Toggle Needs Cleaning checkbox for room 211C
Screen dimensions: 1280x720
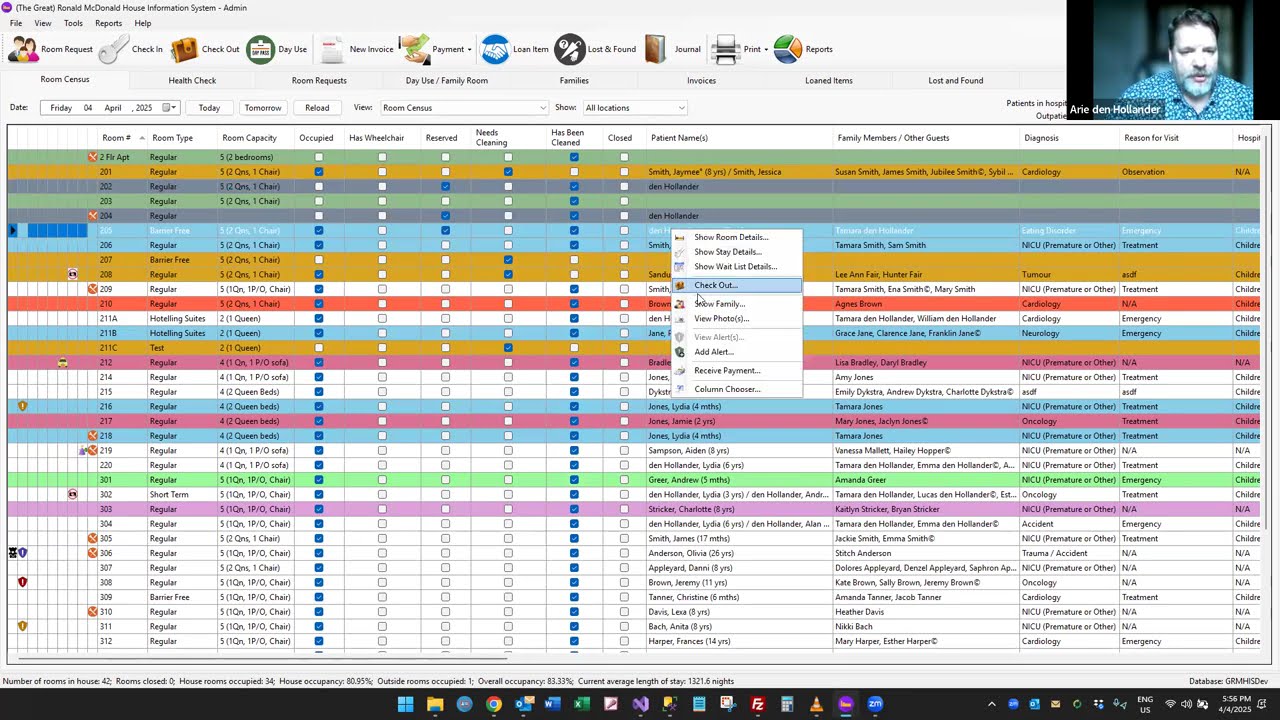508,348
